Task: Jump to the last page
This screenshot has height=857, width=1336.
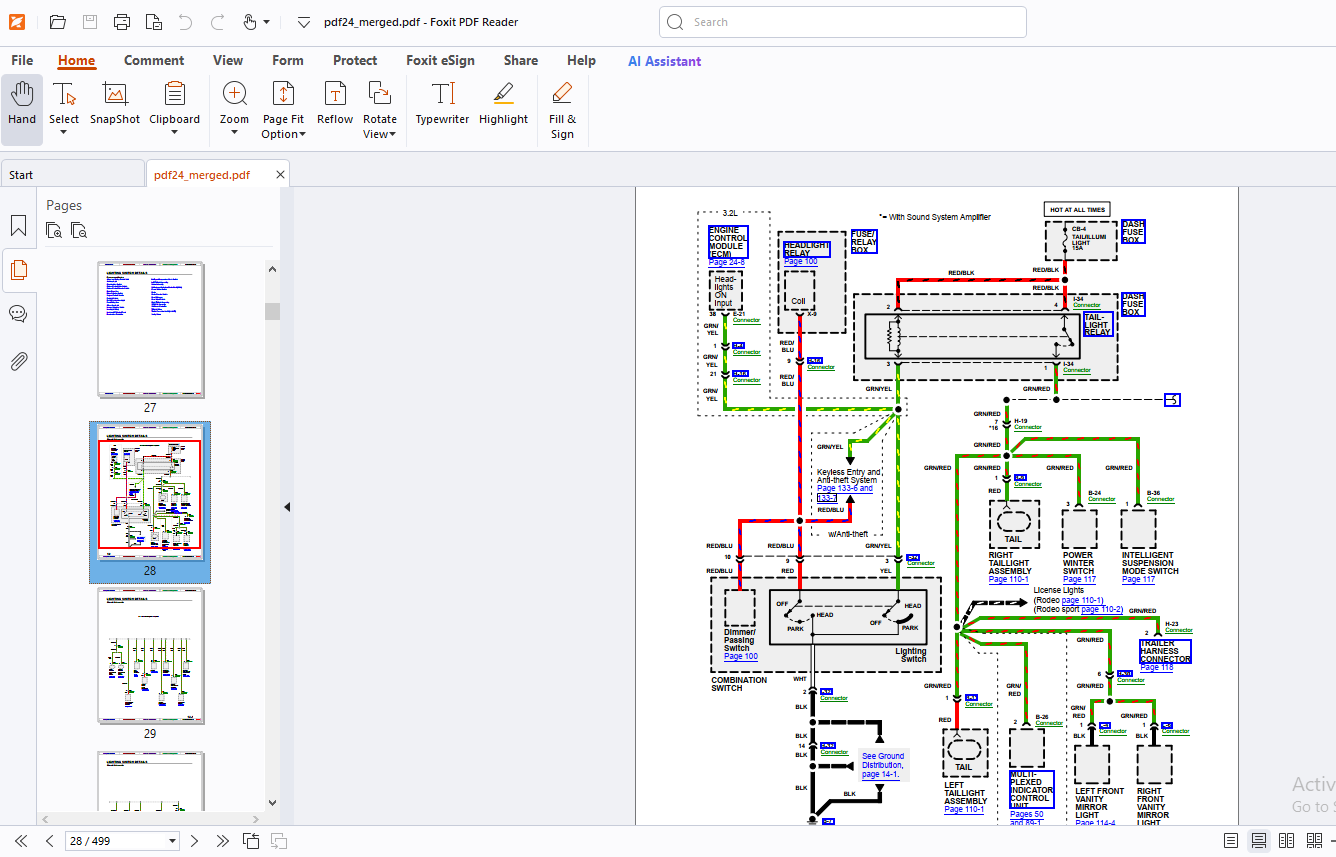Action: click(x=223, y=841)
